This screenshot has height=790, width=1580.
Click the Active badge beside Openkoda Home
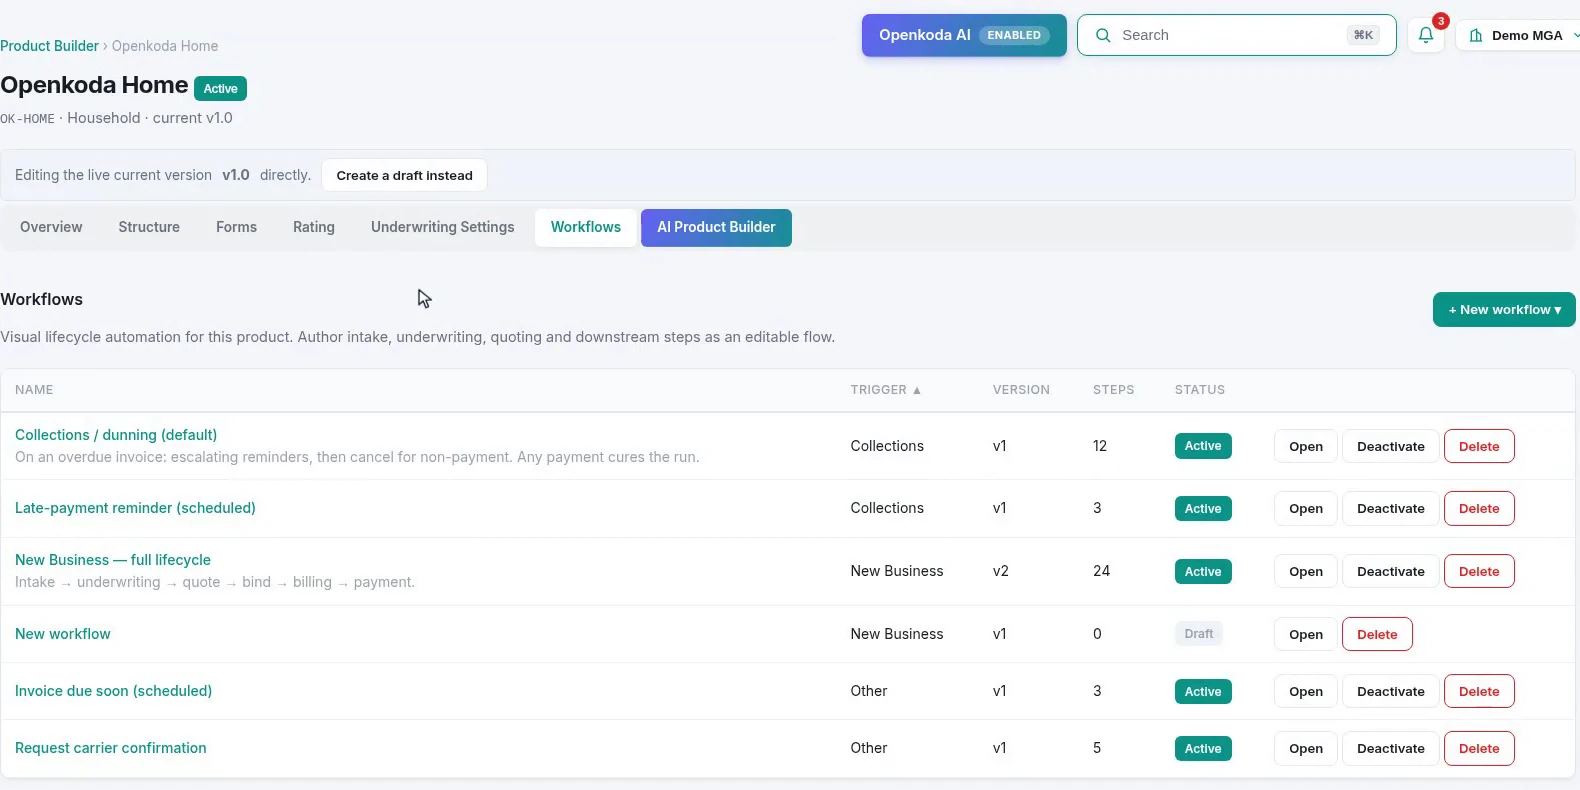[220, 88]
